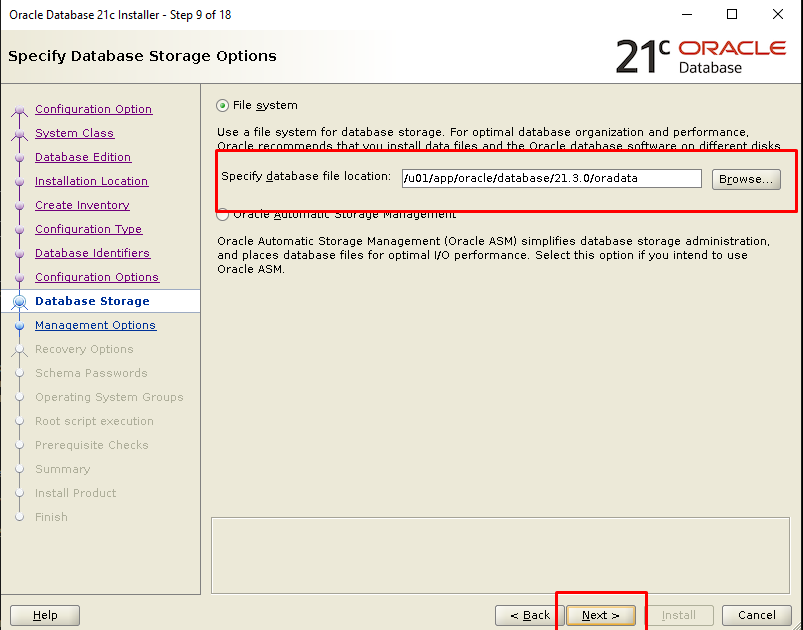This screenshot has height=630, width=803.
Task: Click the Configuration Options step bullet icon
Action: click(x=19, y=278)
